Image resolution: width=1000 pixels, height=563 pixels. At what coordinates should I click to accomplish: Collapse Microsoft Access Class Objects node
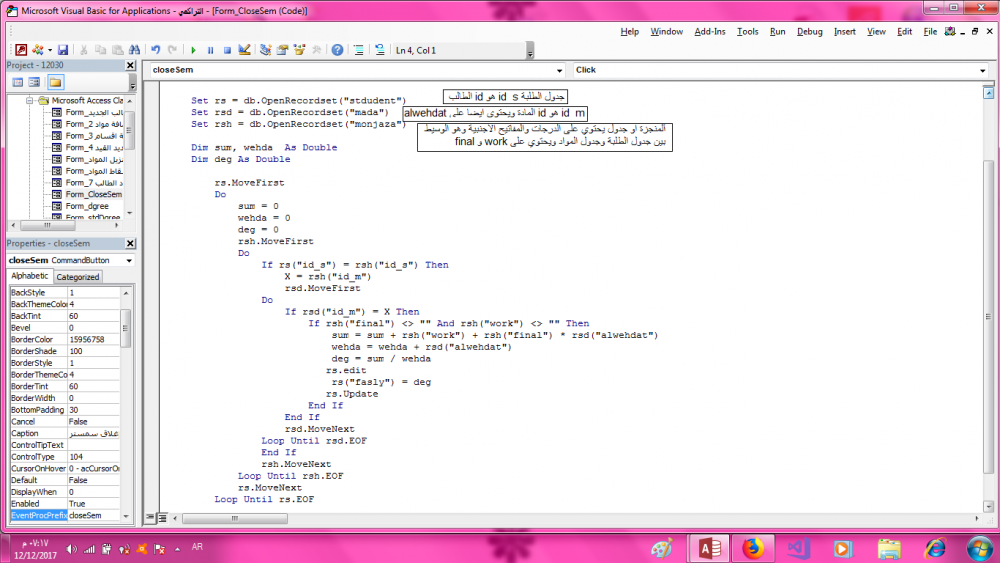click(x=29, y=101)
